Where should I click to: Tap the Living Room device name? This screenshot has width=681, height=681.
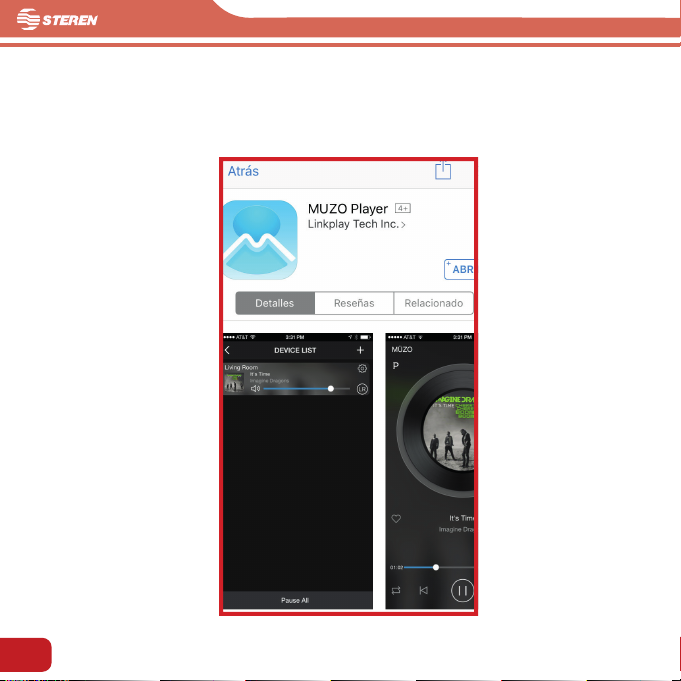coord(241,367)
